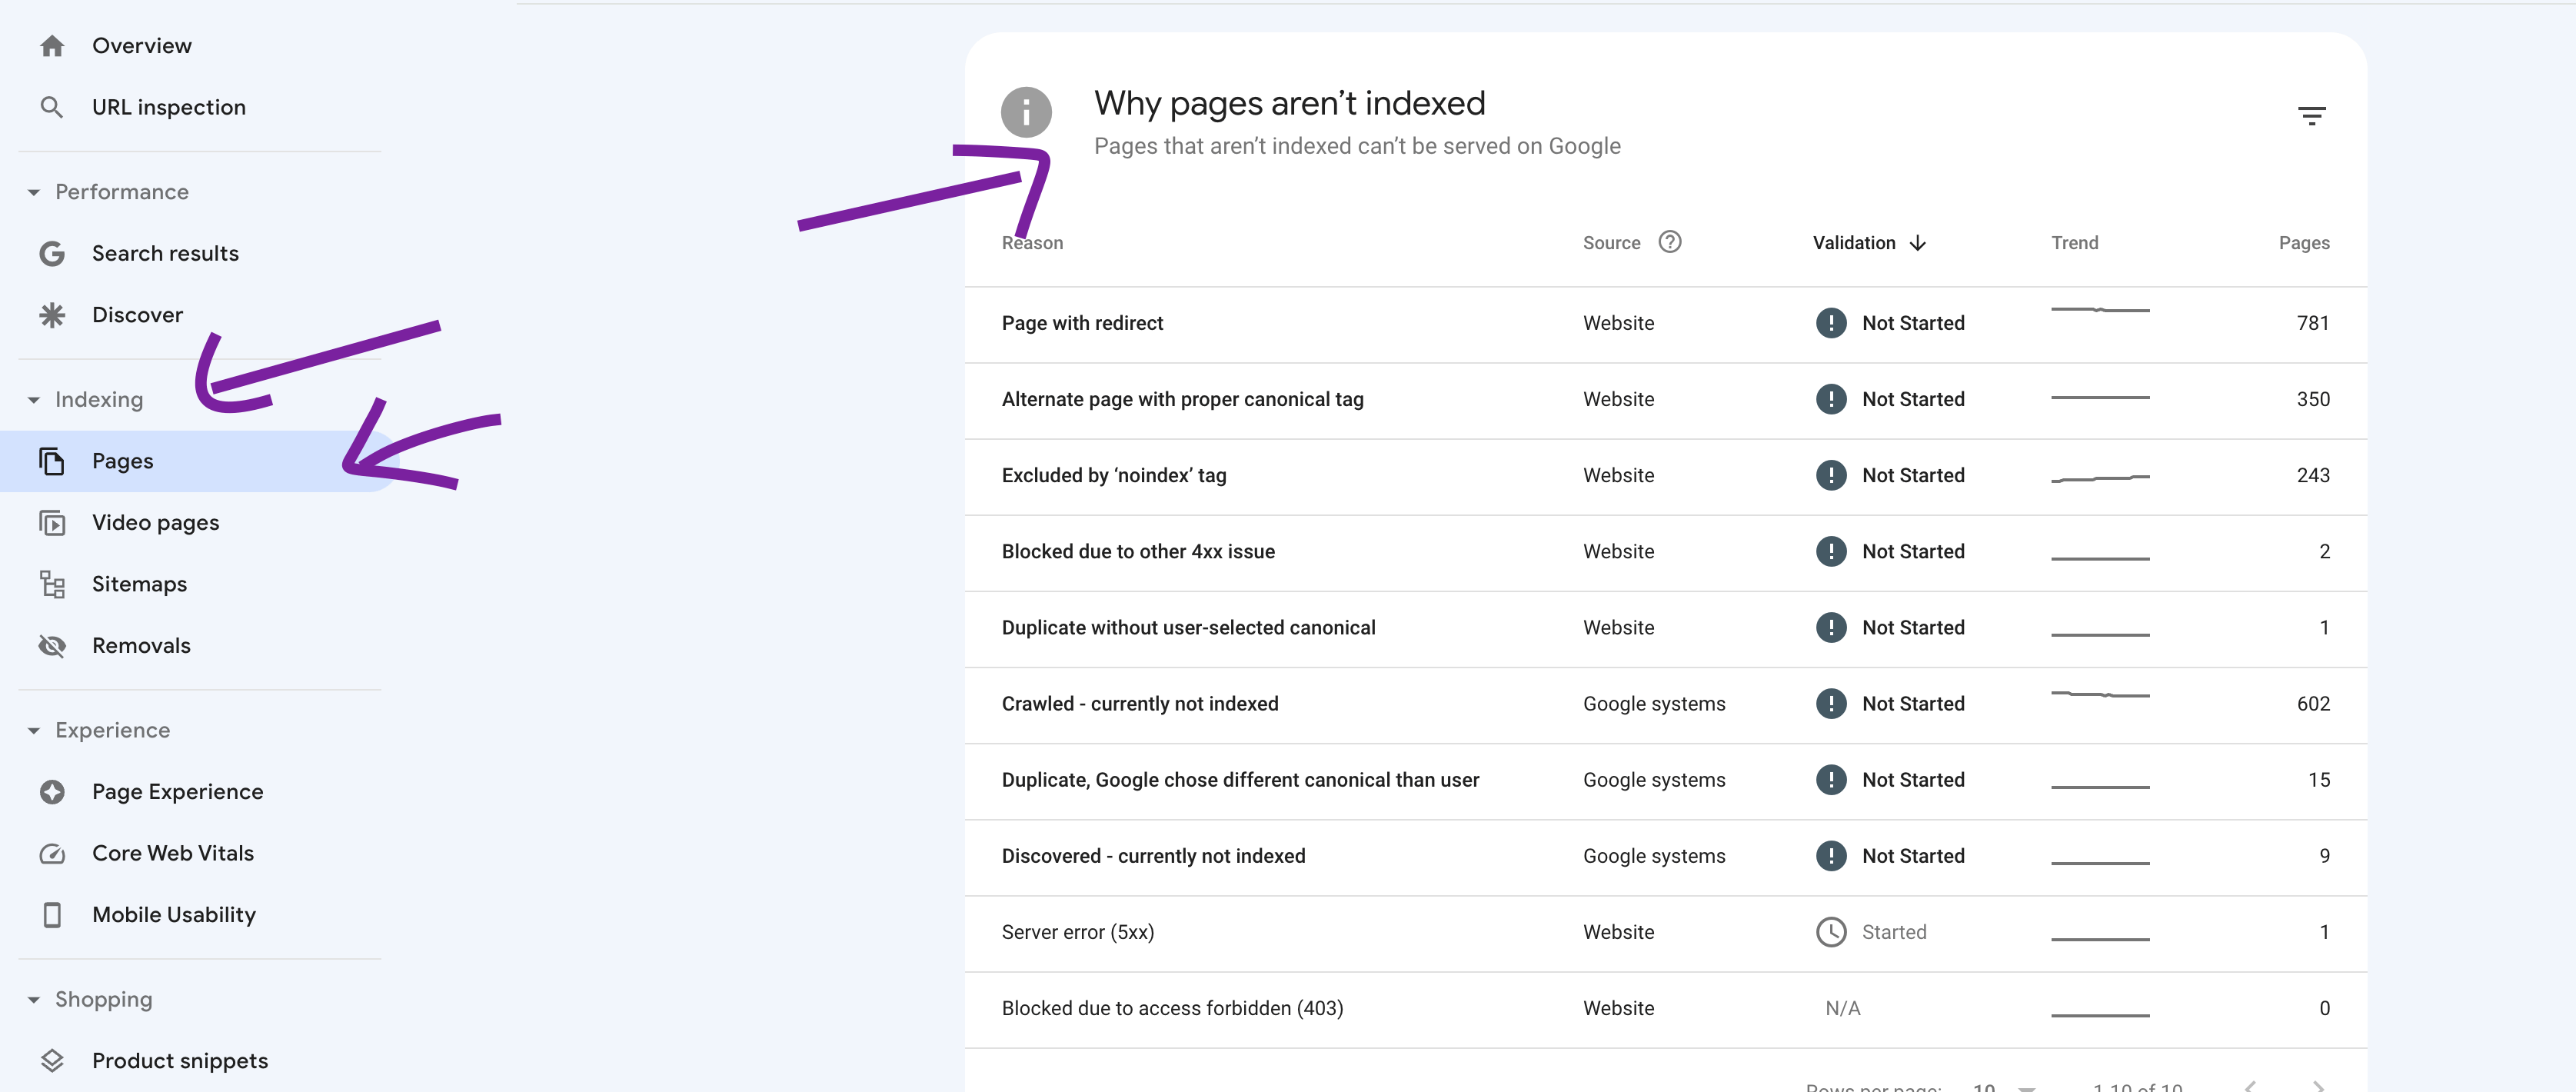Click the Source column help icon
This screenshot has height=1092, width=2576.
1670,242
